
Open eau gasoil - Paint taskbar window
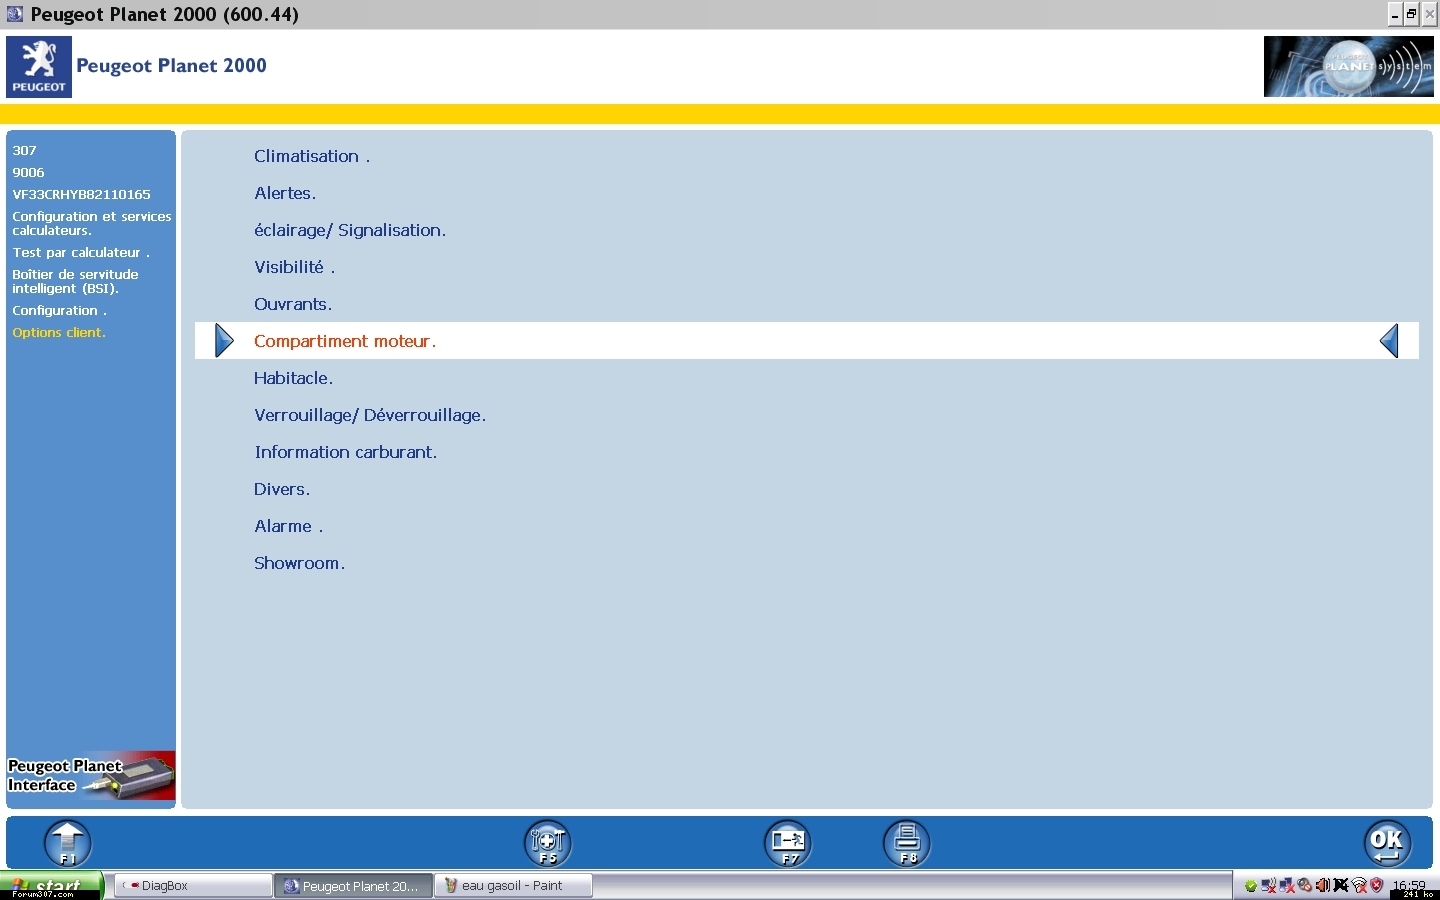(x=513, y=886)
